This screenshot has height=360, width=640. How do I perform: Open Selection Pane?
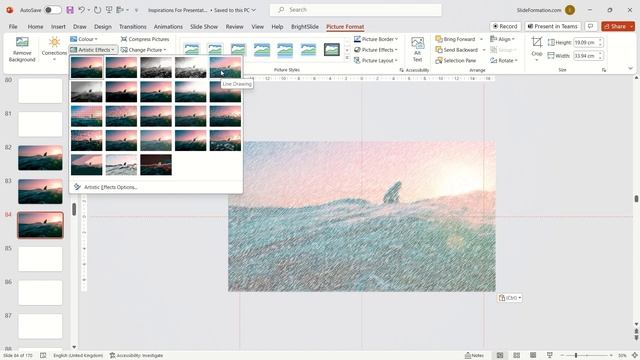tap(456, 60)
